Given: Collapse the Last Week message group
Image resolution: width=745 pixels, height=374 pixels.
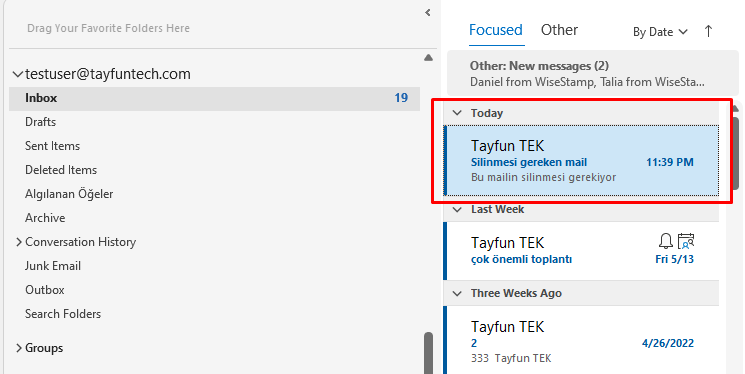Looking at the screenshot, I should click(457, 210).
